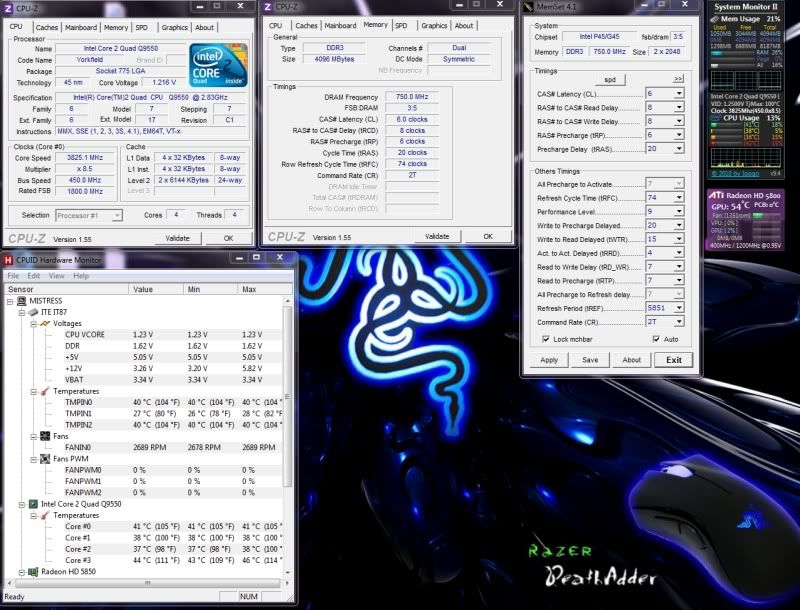Click the Exit button in MemSet
The width and height of the screenshot is (800, 610).
click(673, 360)
